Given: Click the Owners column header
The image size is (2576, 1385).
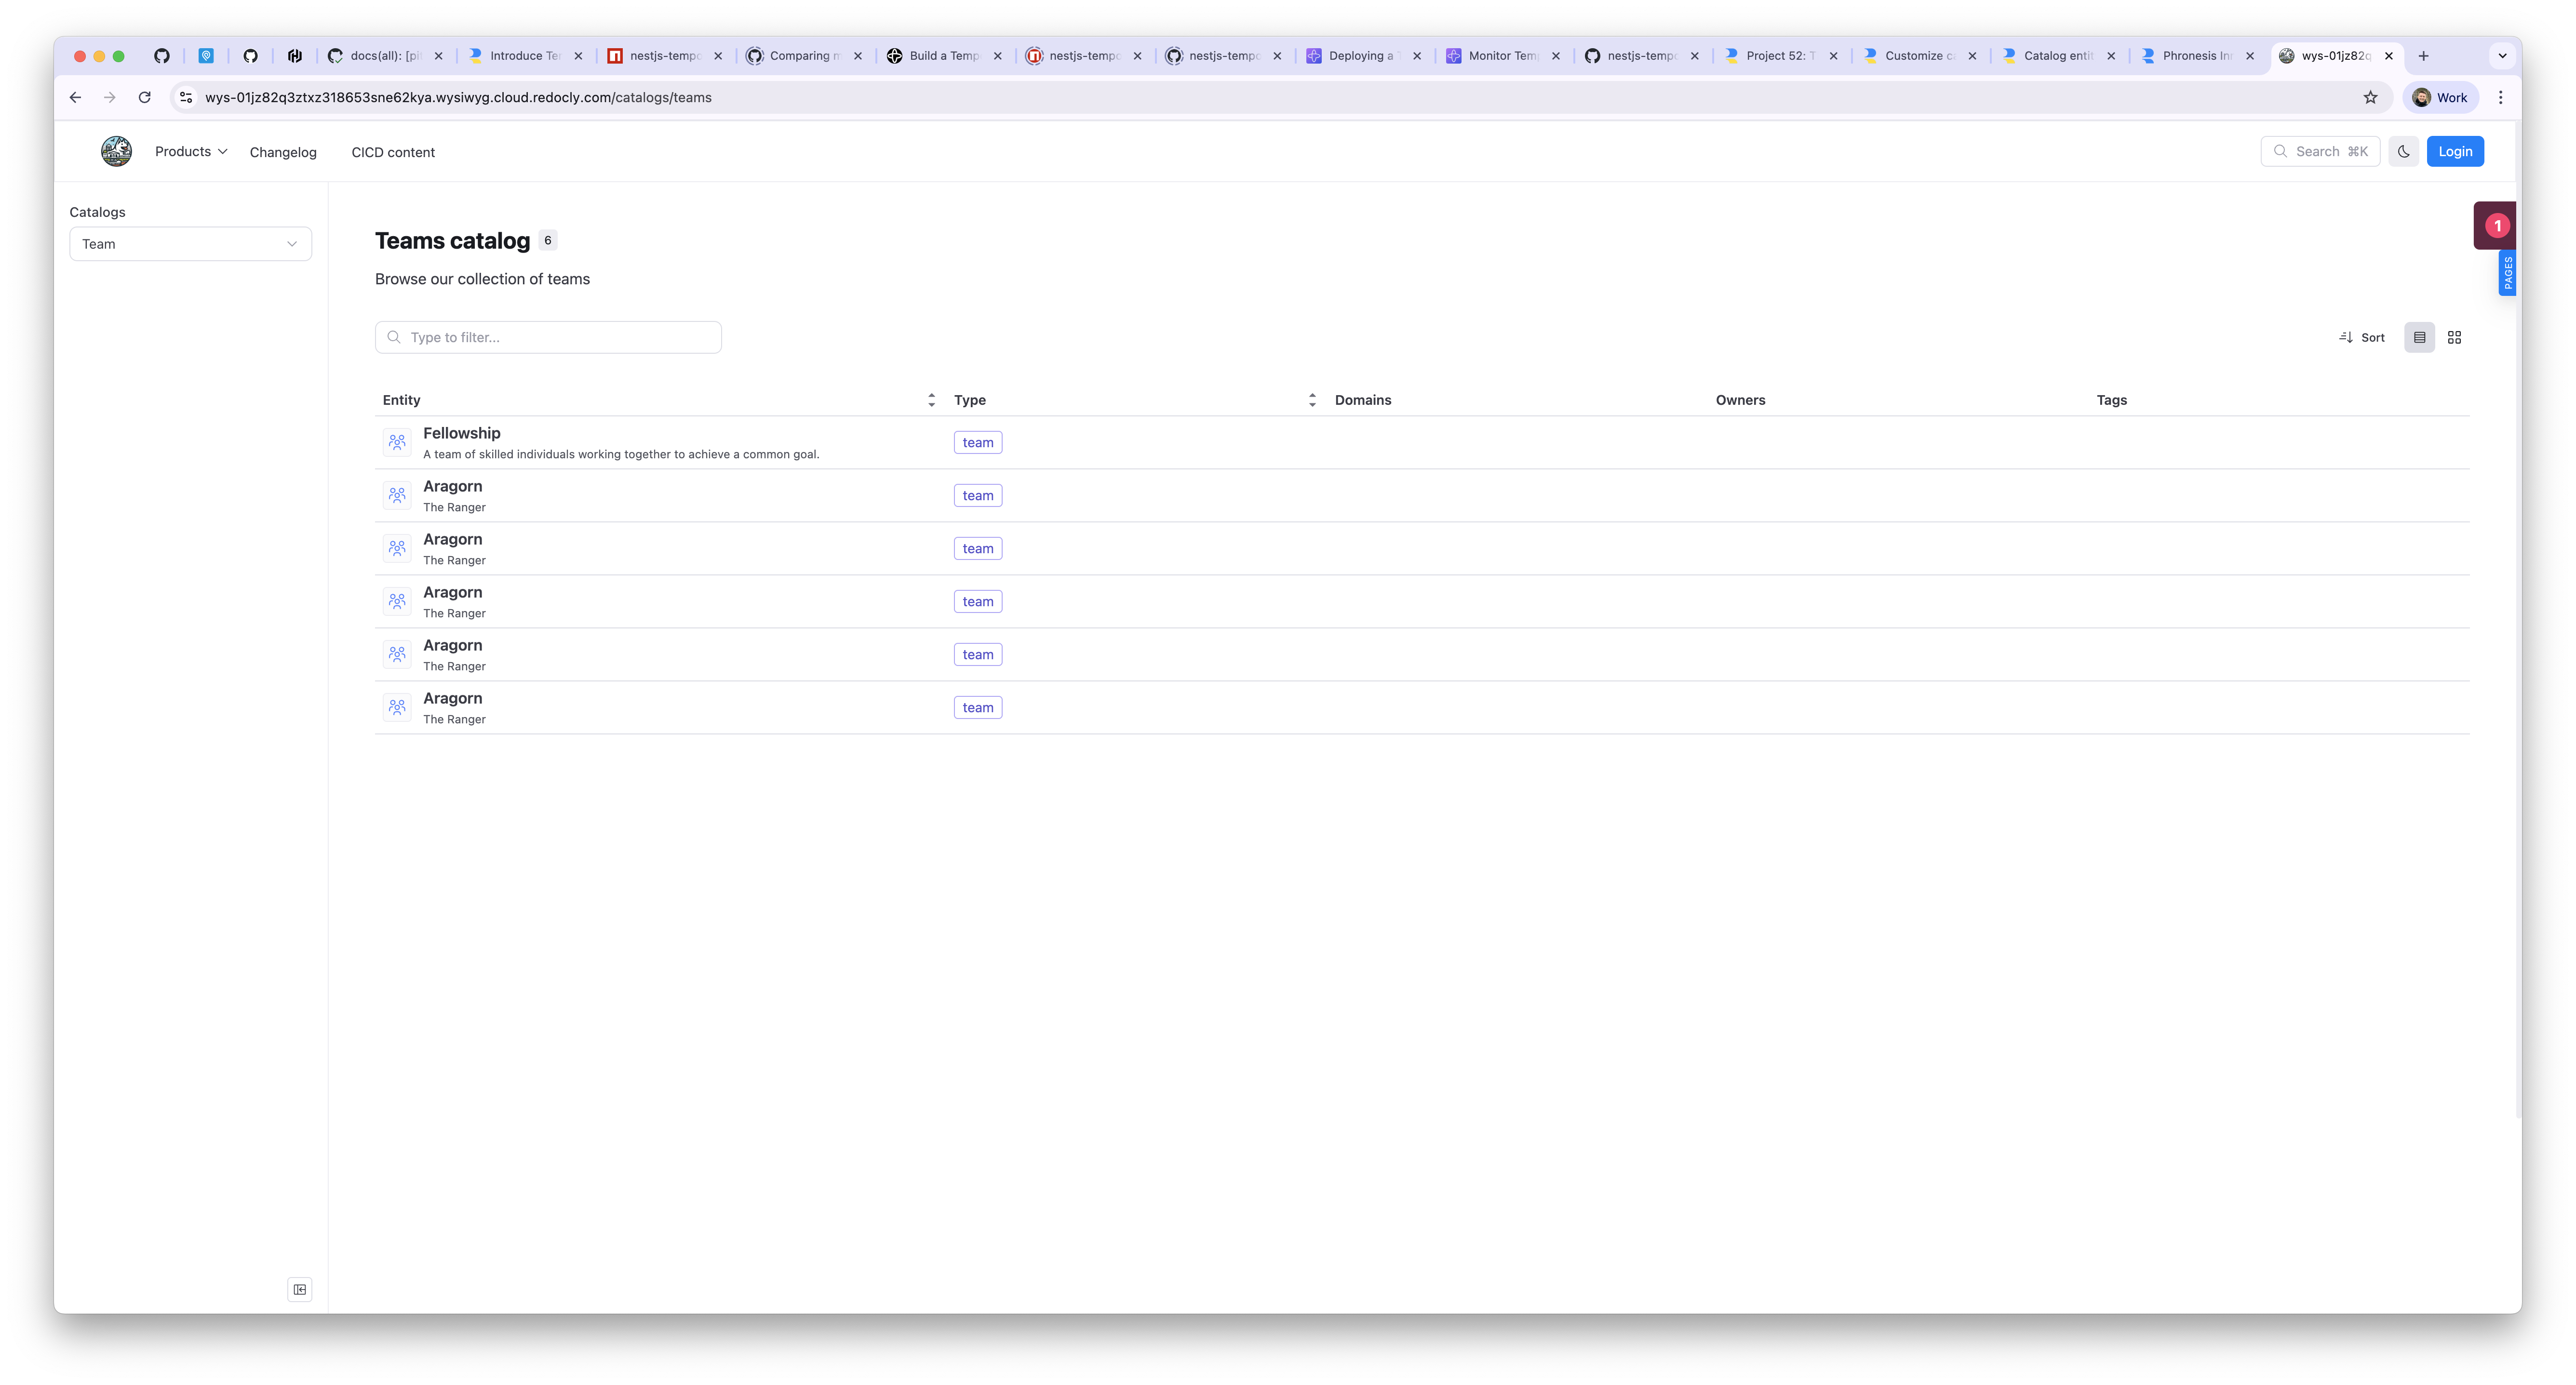Looking at the screenshot, I should coord(1740,400).
